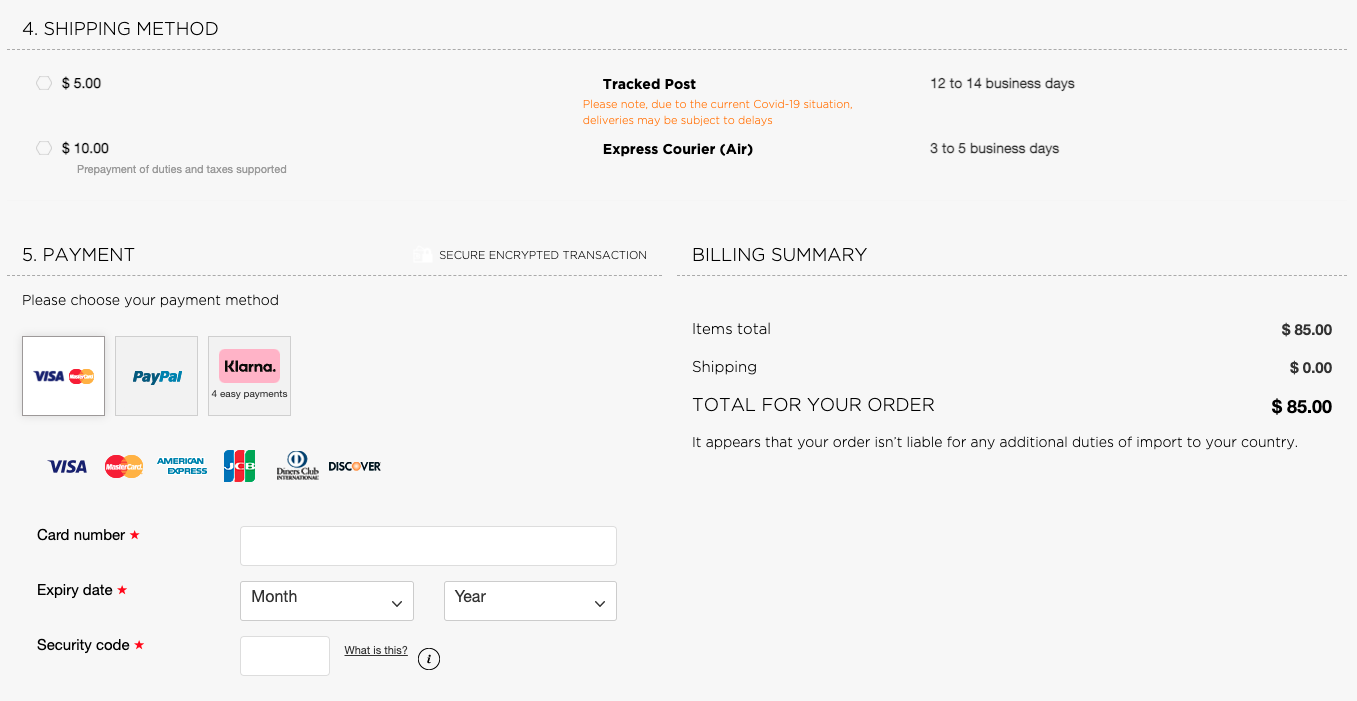Select the $10.00 Express Courier shipping option
The height and width of the screenshot is (701, 1357).
[44, 148]
